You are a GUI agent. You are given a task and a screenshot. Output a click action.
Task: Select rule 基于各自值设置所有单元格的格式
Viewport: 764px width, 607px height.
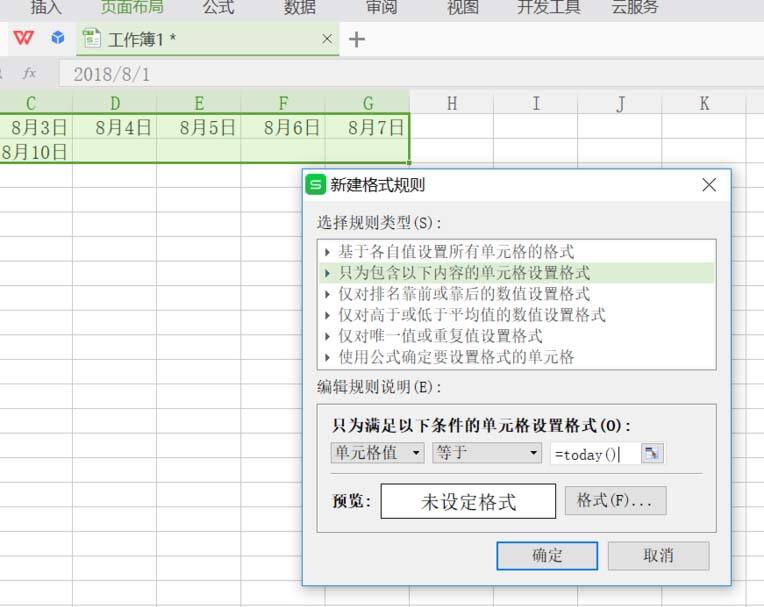[x=517, y=251]
